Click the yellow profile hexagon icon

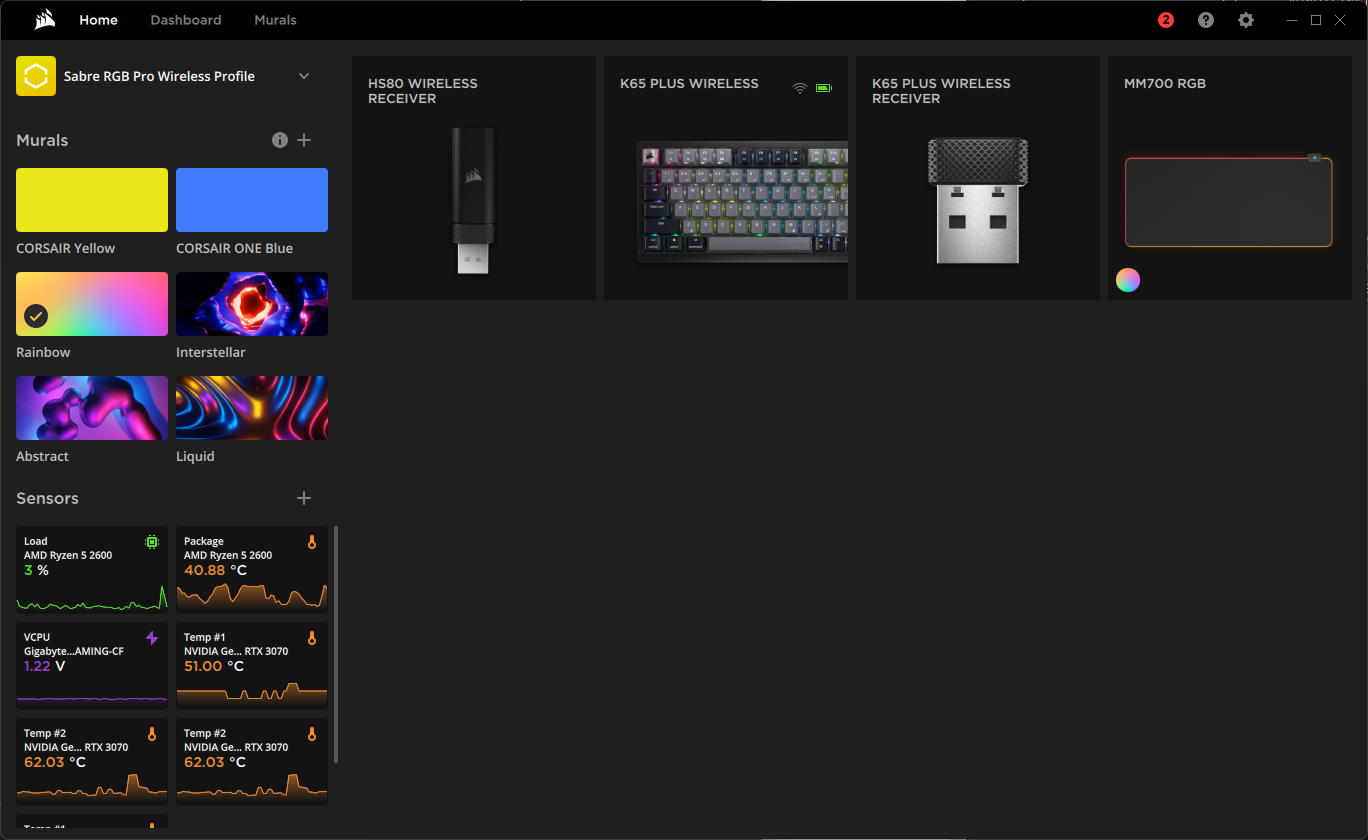click(x=36, y=76)
